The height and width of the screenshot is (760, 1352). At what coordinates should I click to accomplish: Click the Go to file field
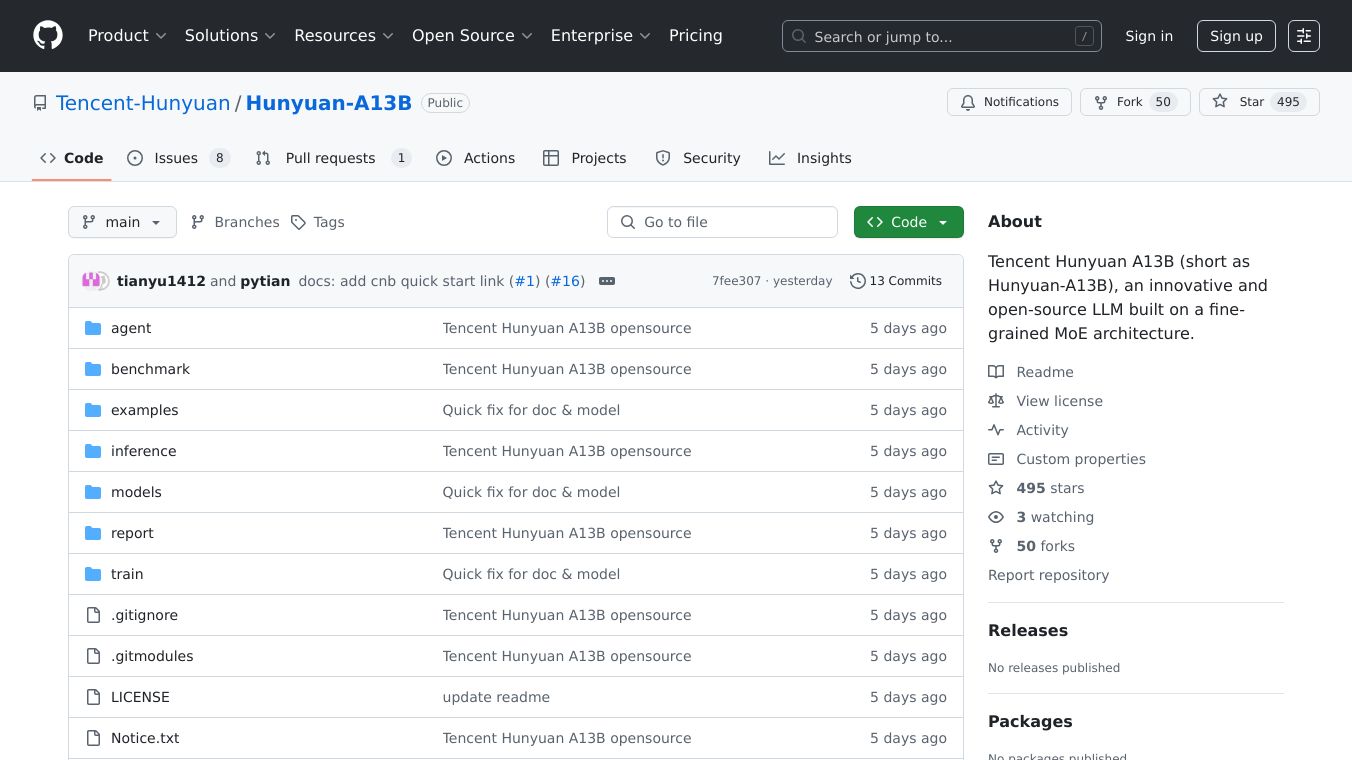[x=722, y=222]
